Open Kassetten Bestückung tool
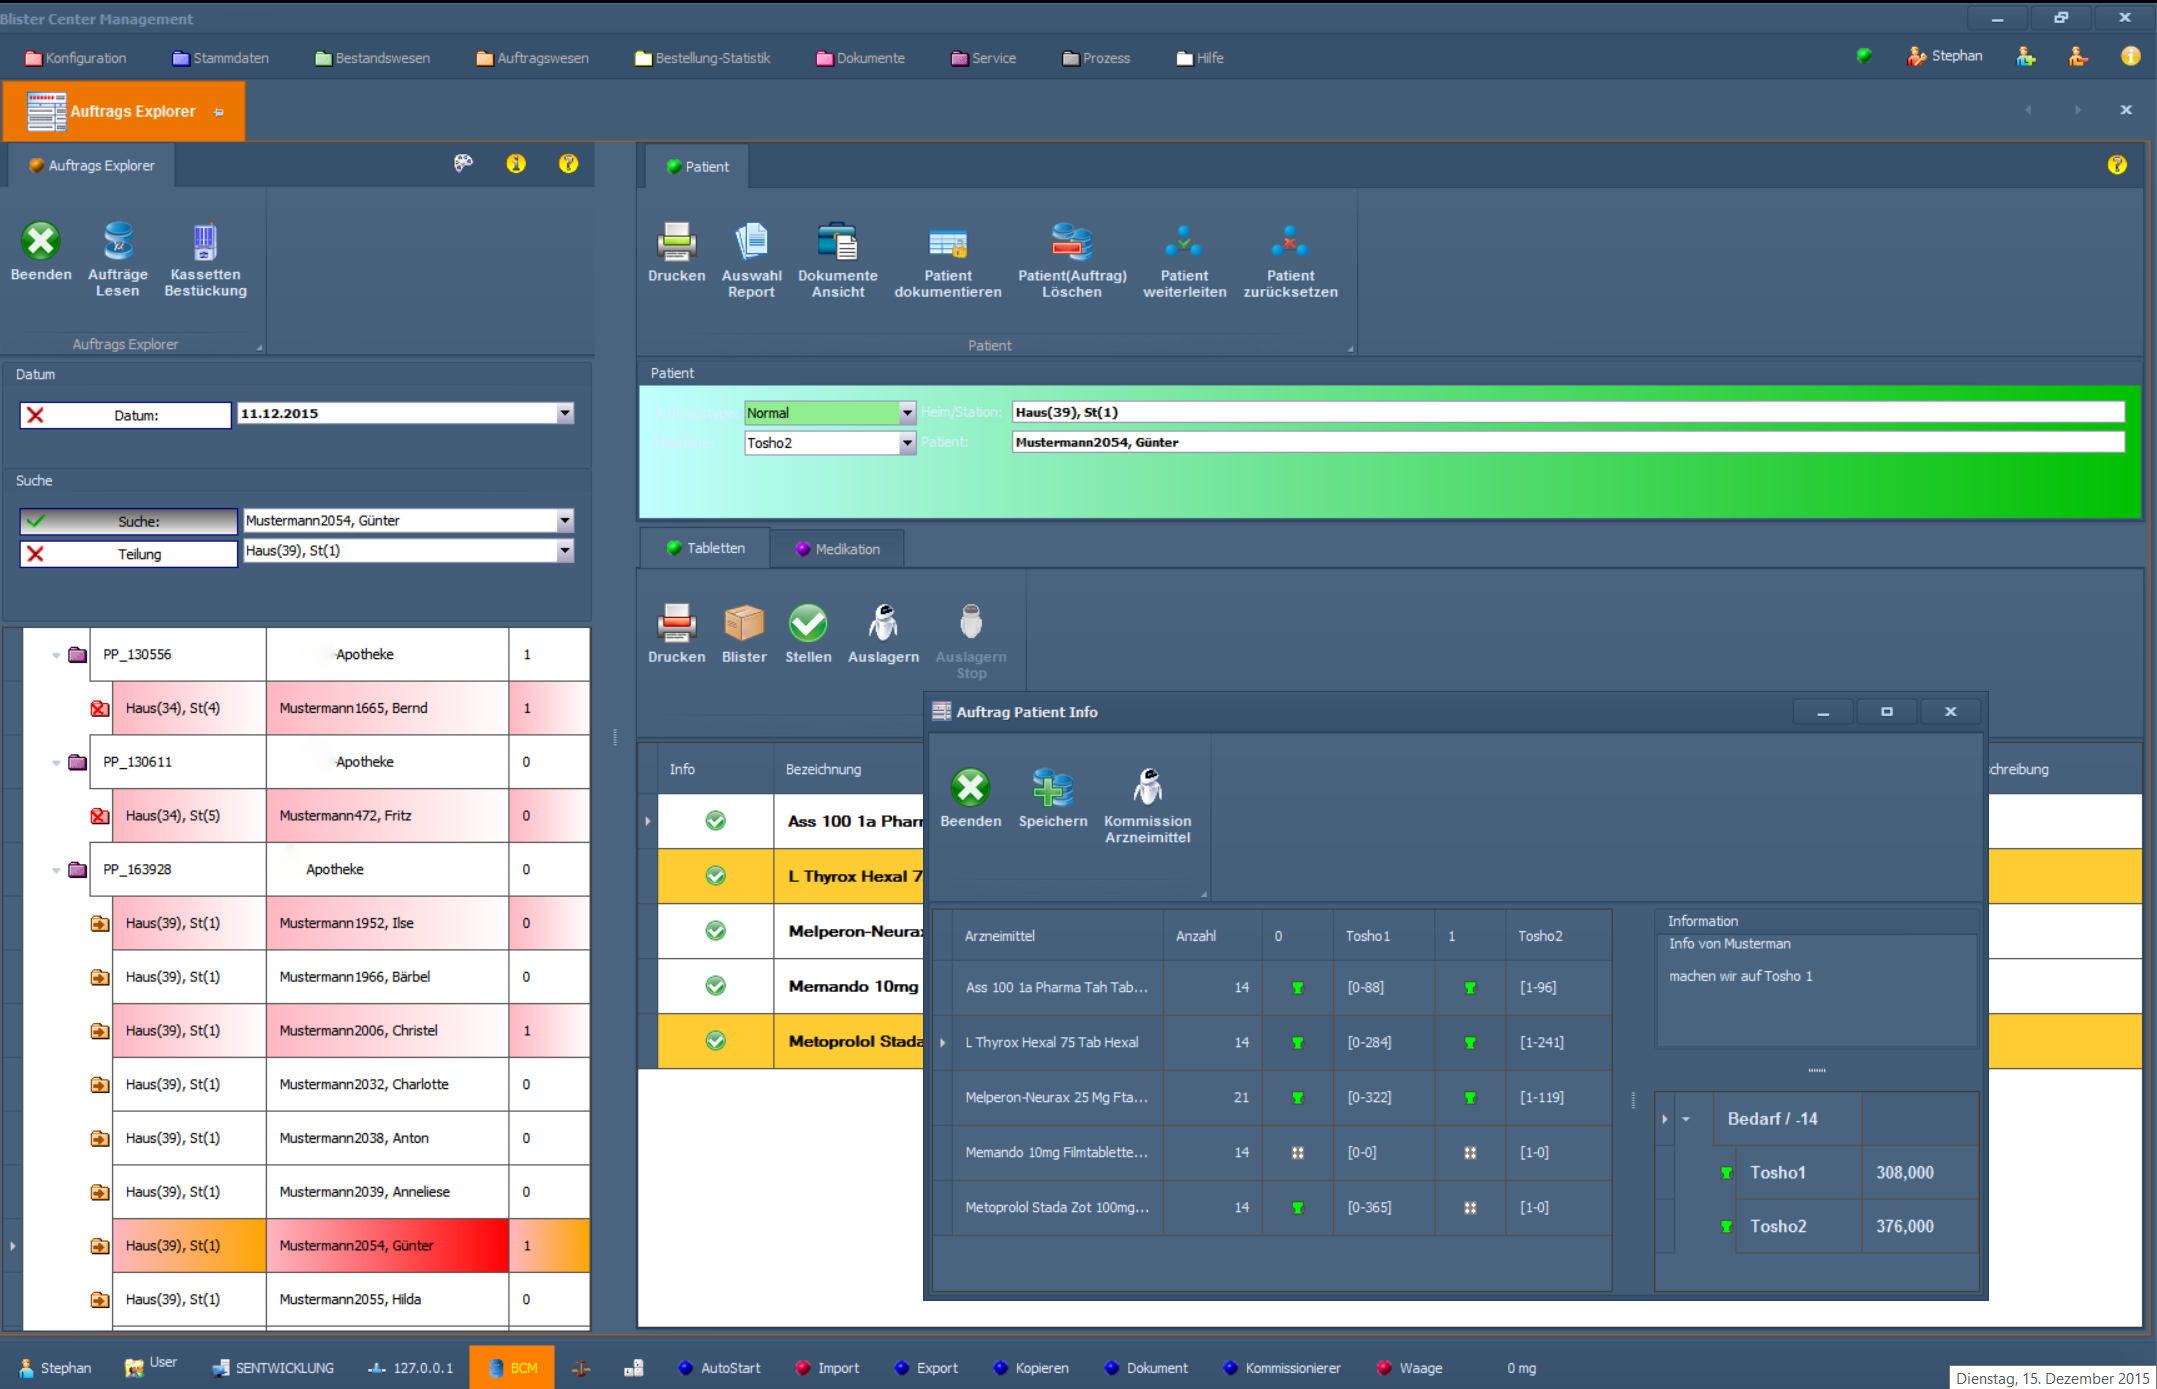Viewport: 2157px width, 1389px height. tap(205, 243)
